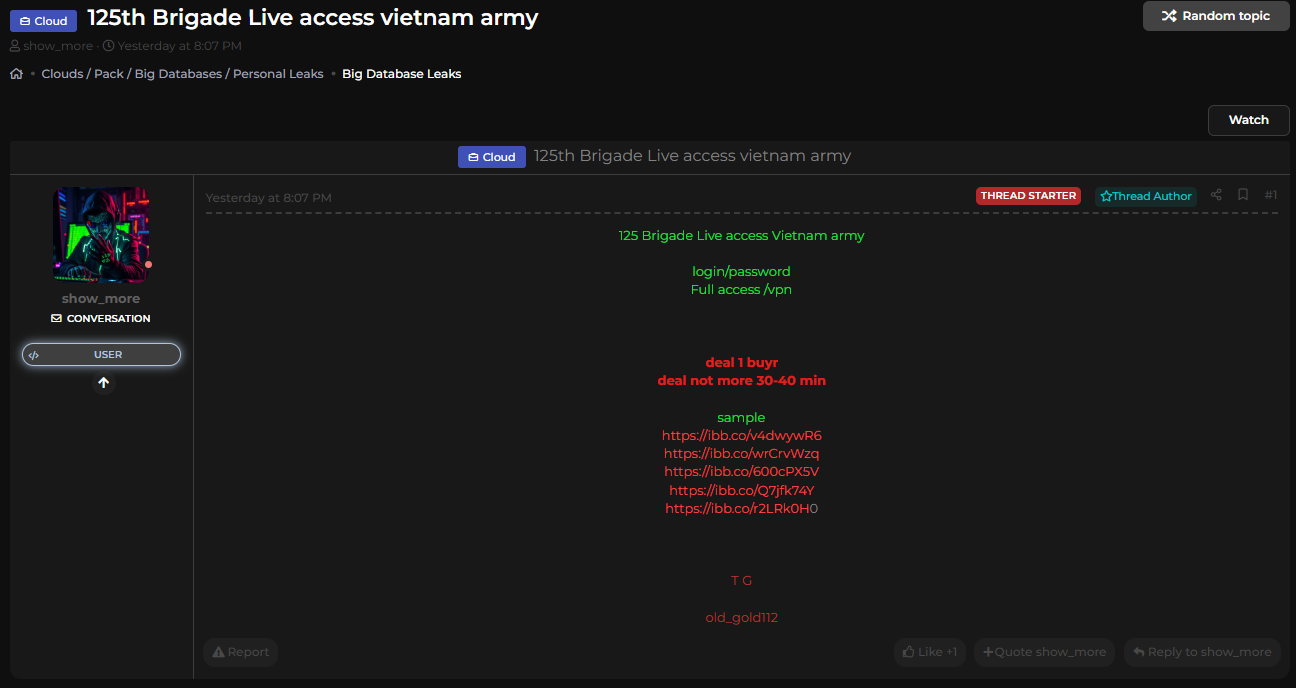Click the Random topic shuffle button

tap(1215, 16)
